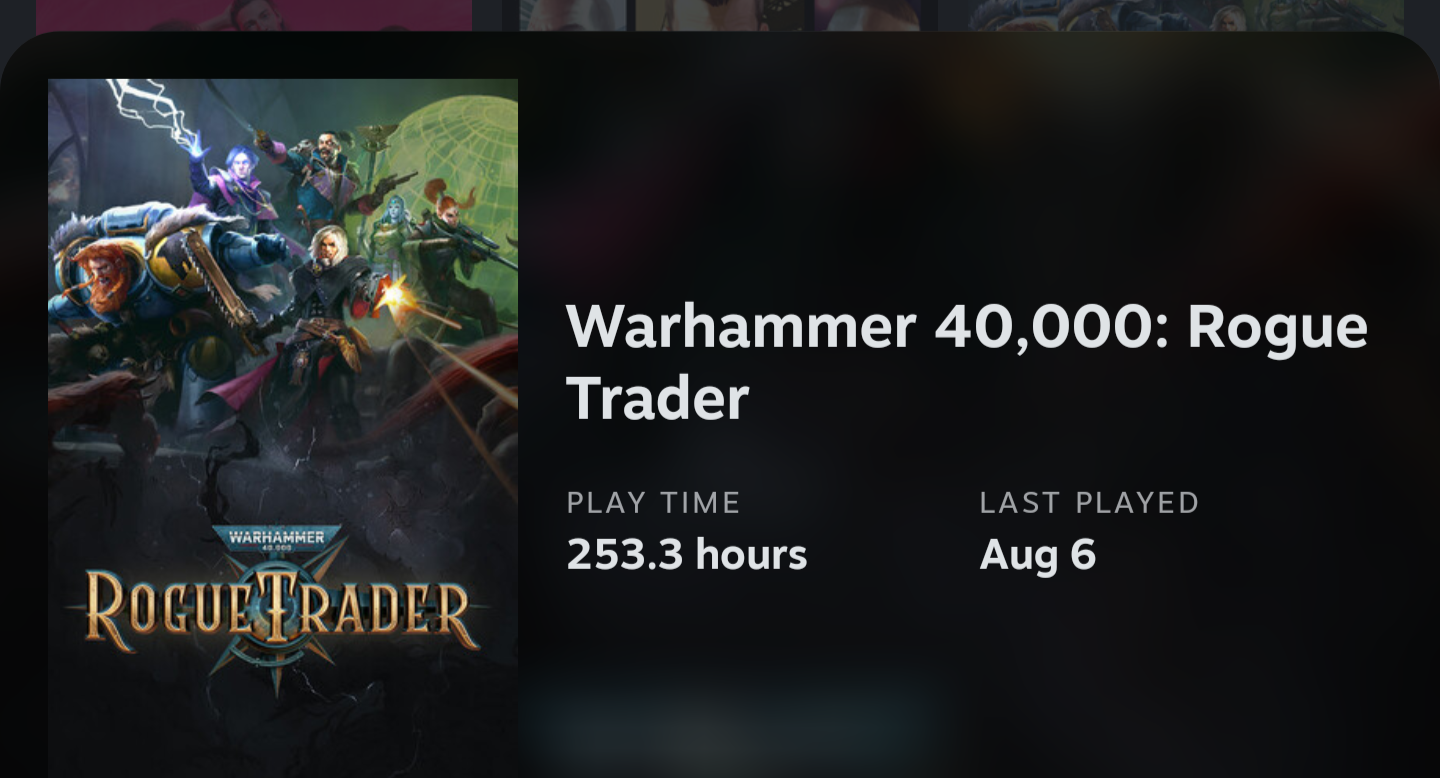Click the lightning bolt on the cover art
This screenshot has width=1440, height=778.
coord(155,110)
